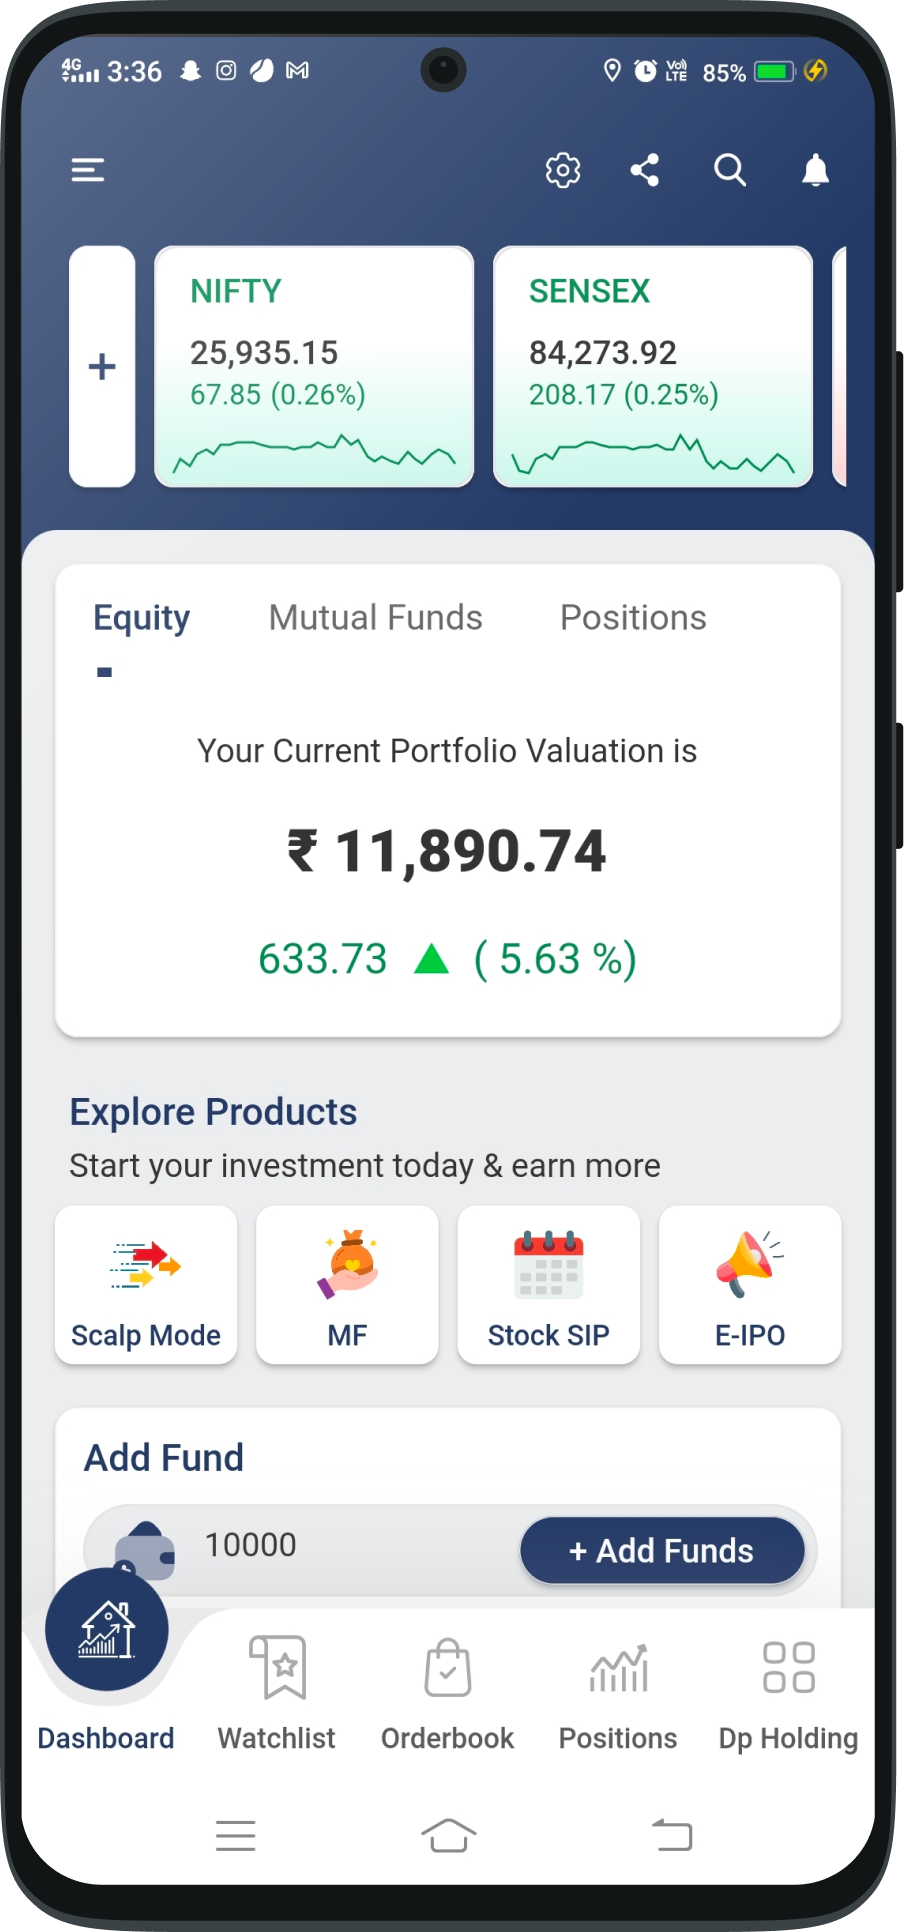Go to Watchlist in bottom navigation

(x=277, y=1692)
